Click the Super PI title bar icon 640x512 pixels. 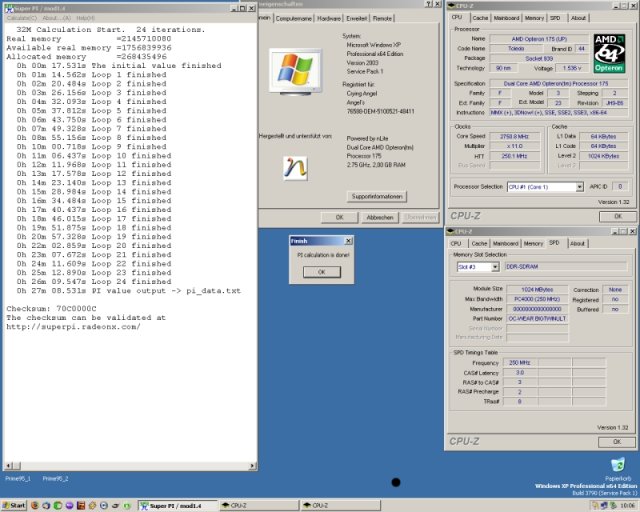click(x=9, y=8)
